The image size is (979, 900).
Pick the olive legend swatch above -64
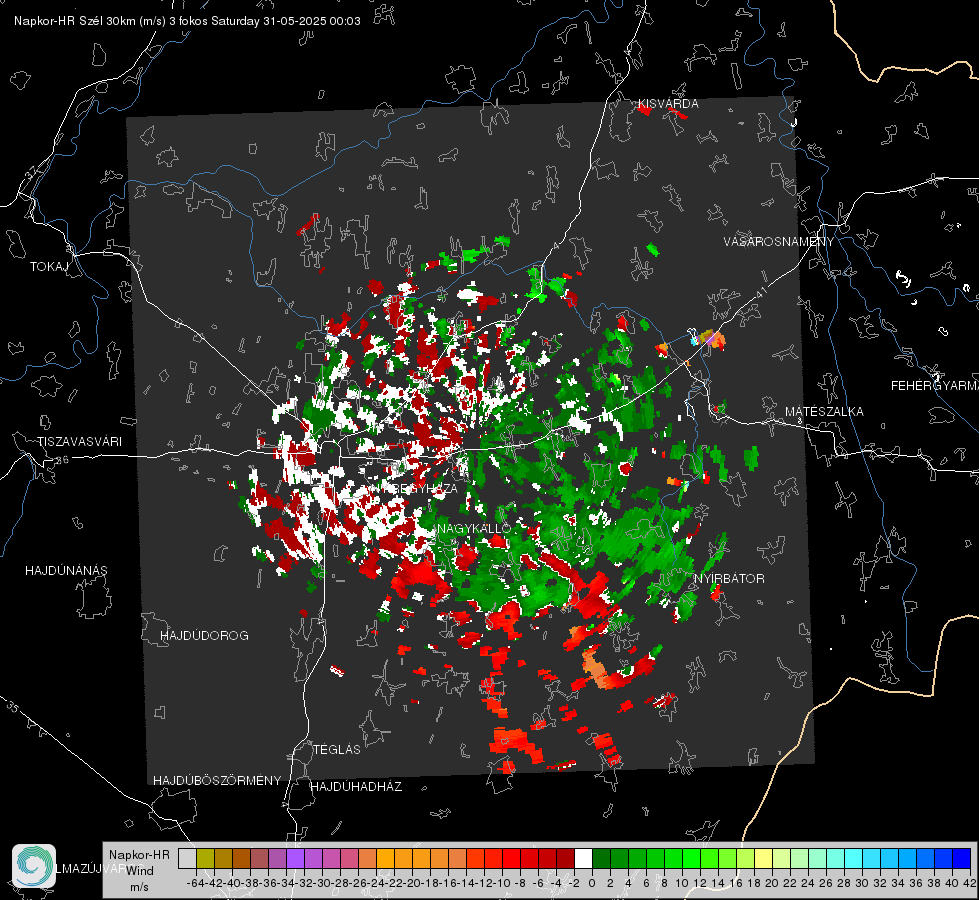205,859
